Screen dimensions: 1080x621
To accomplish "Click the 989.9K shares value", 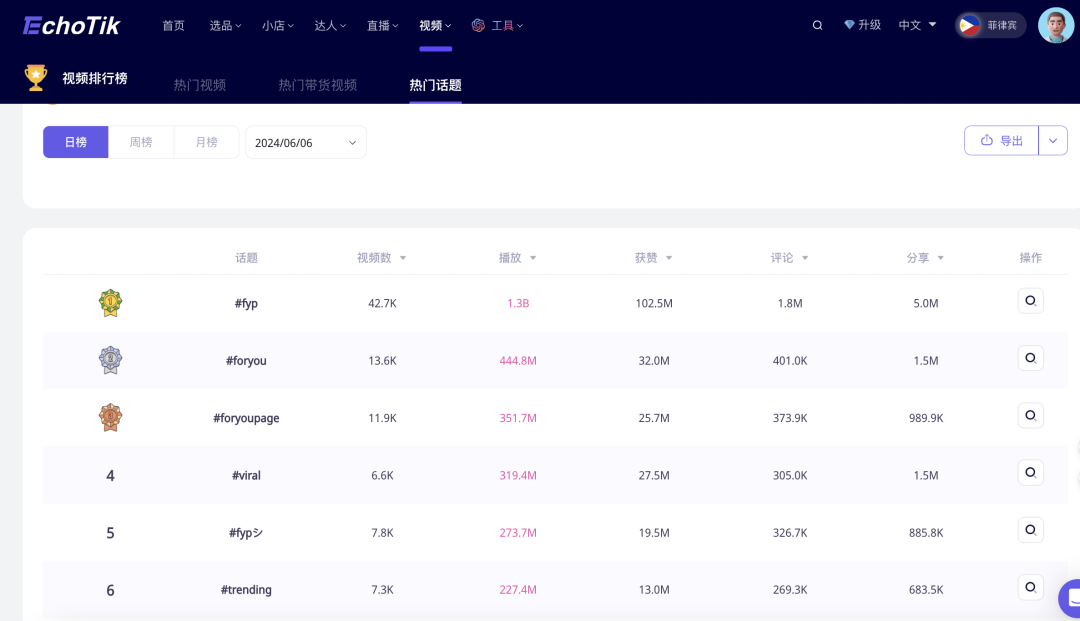I will pyautogui.click(x=926, y=418).
